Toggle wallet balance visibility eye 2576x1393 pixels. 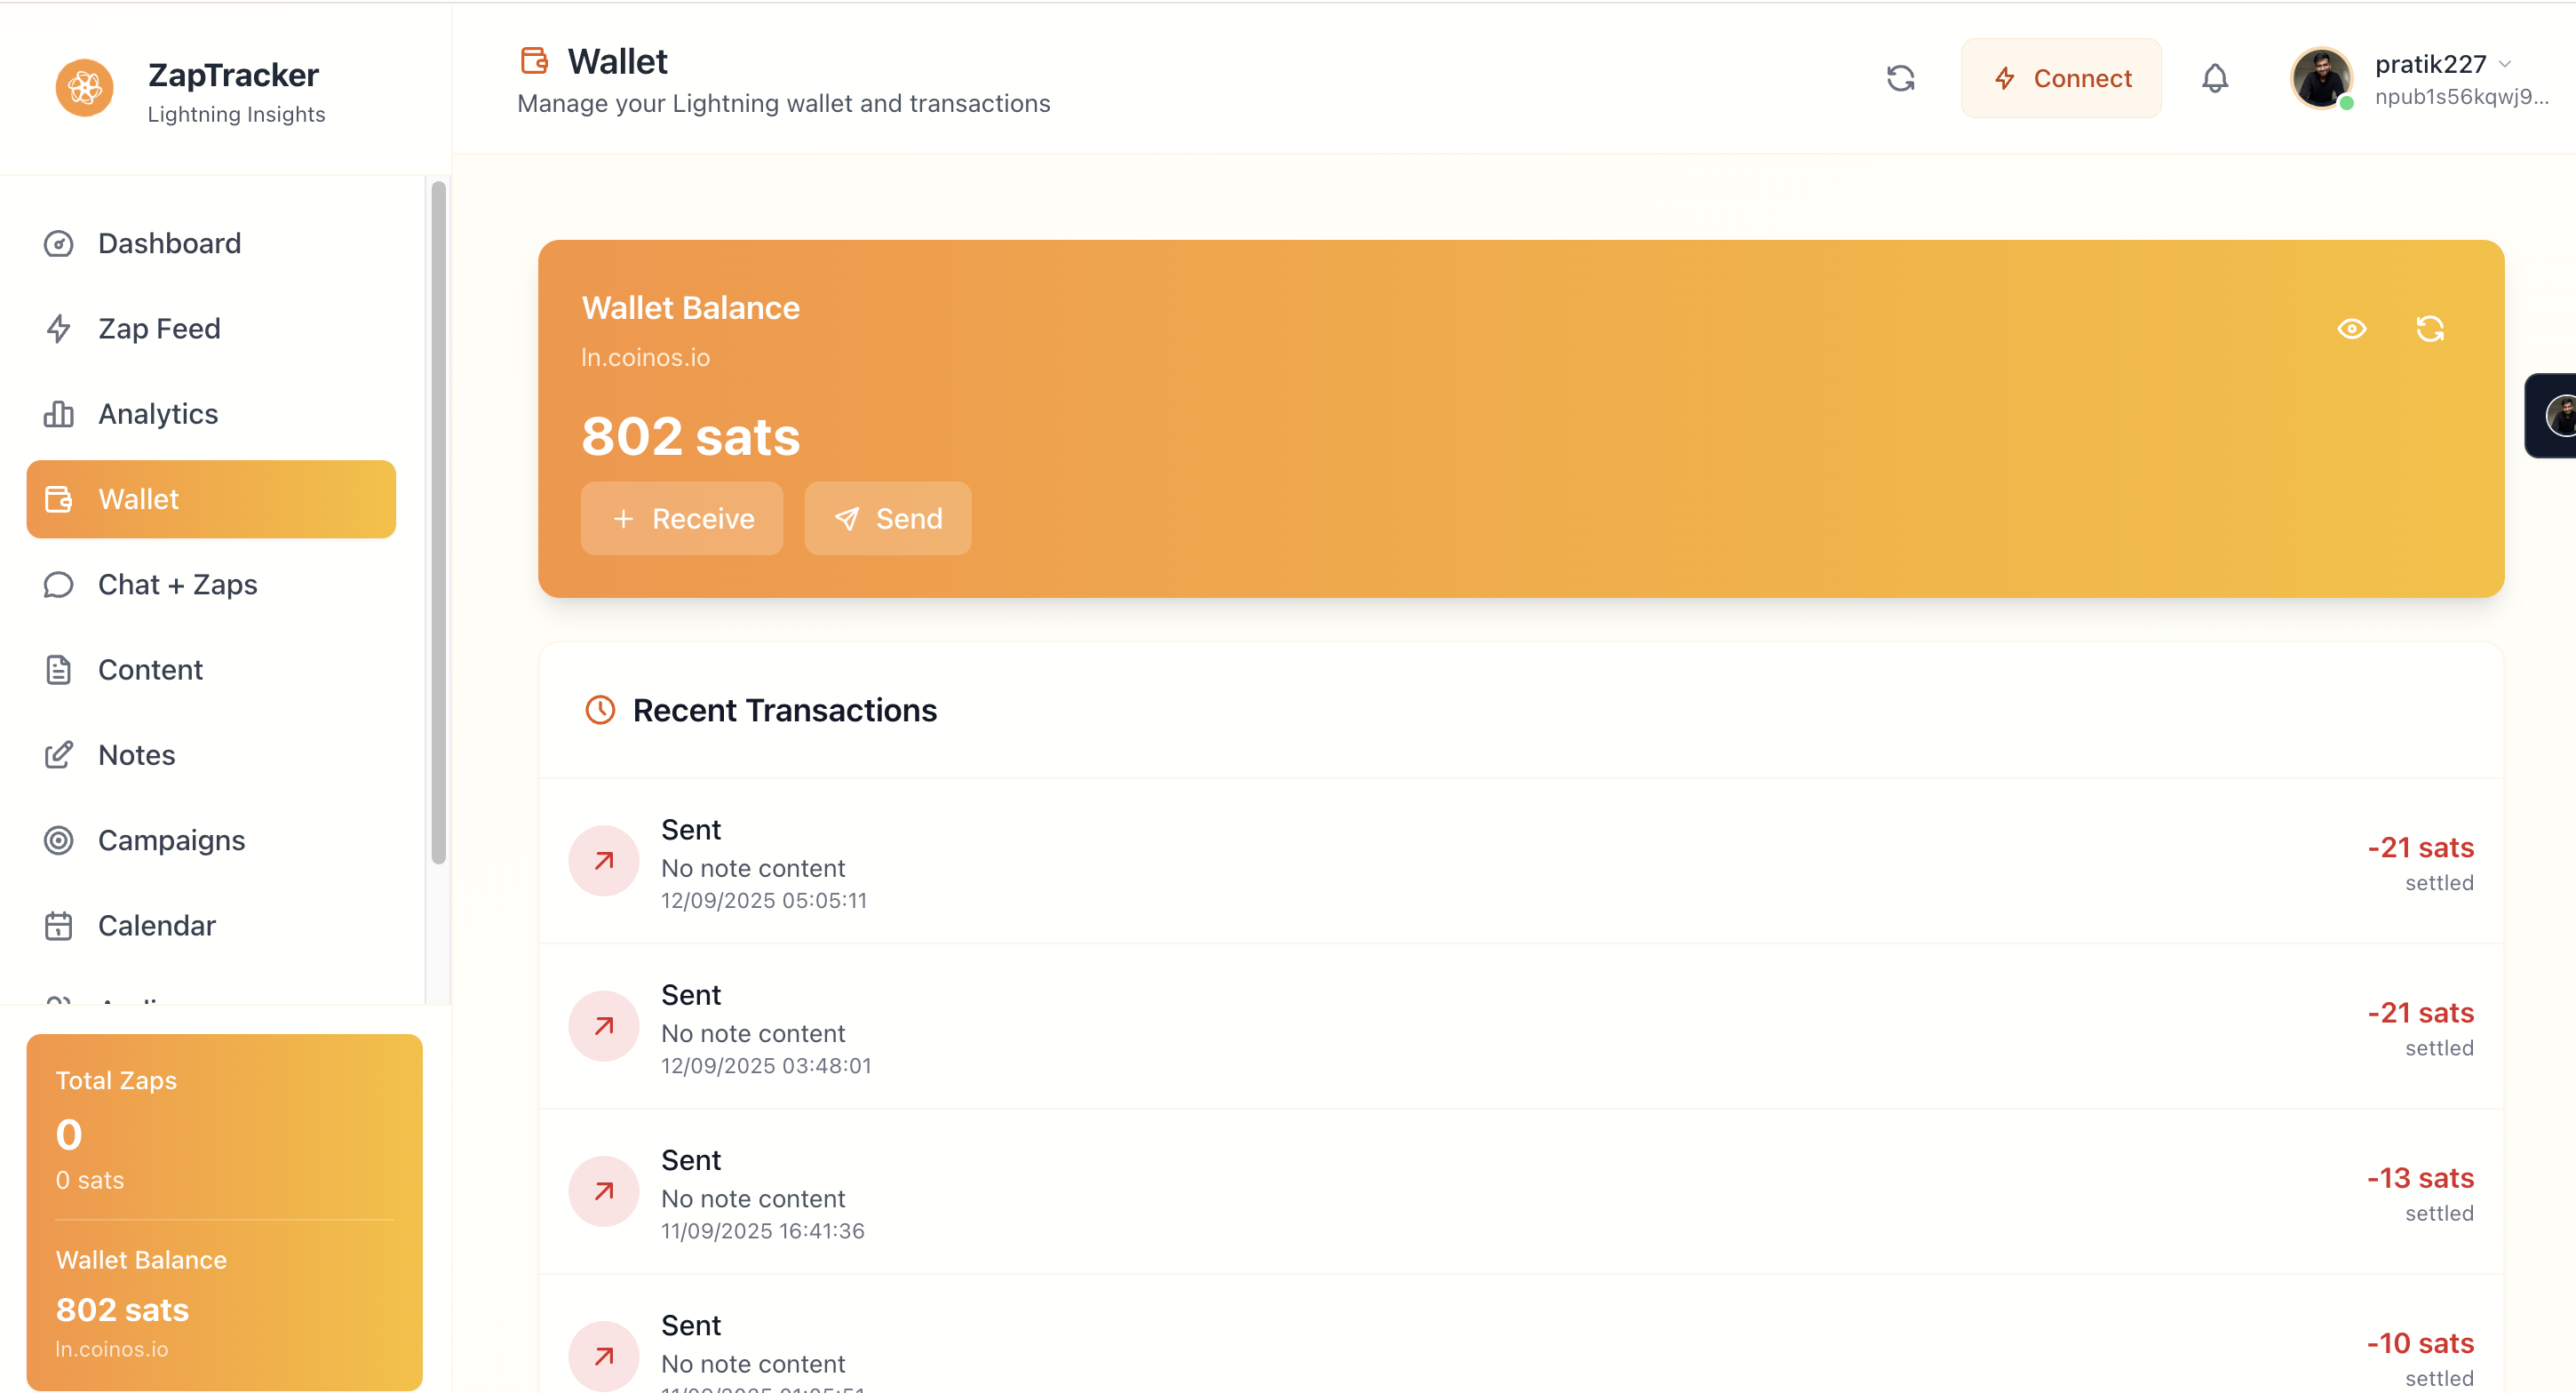tap(2352, 329)
